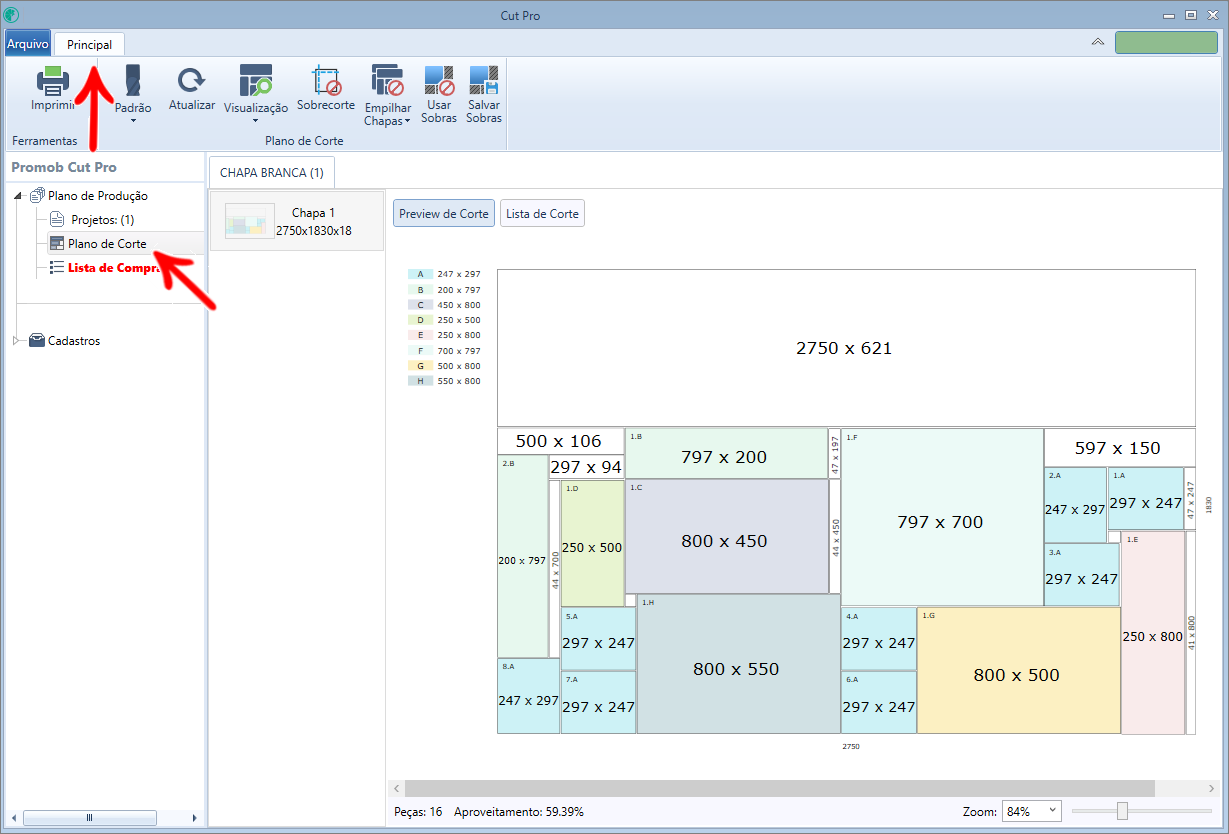Select the 797 x 200 piece 1.B
This screenshot has height=834, width=1229.
coord(726,453)
